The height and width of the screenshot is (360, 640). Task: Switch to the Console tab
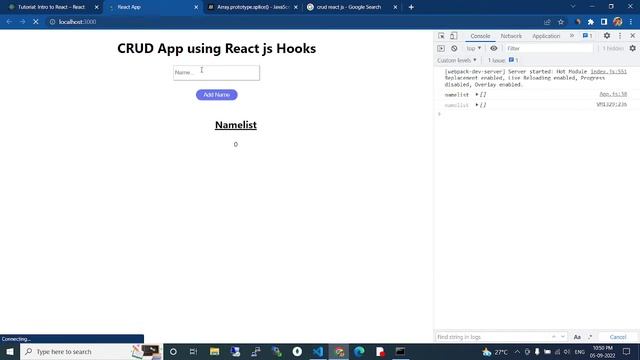tap(480, 36)
